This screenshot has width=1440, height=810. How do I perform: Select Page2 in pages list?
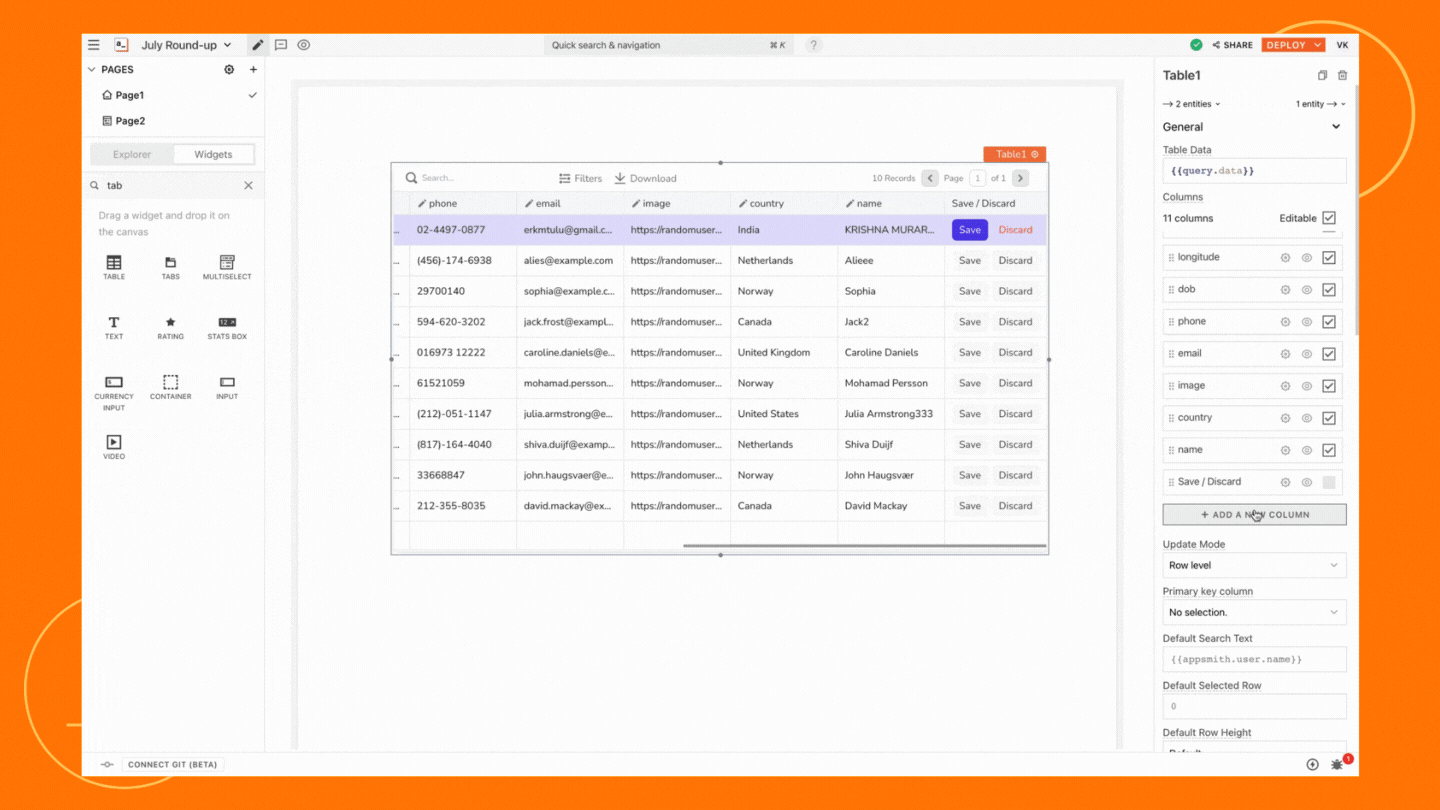(x=130, y=121)
